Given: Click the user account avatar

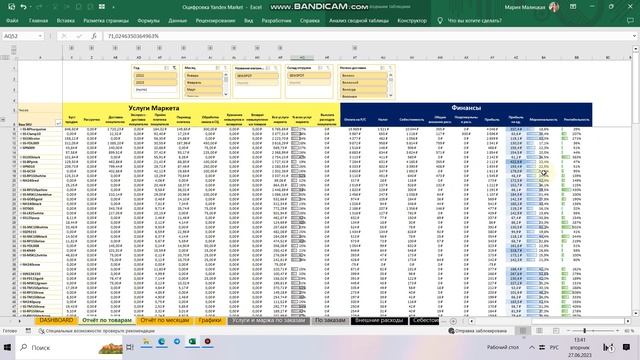Looking at the screenshot, I should coord(554,7).
